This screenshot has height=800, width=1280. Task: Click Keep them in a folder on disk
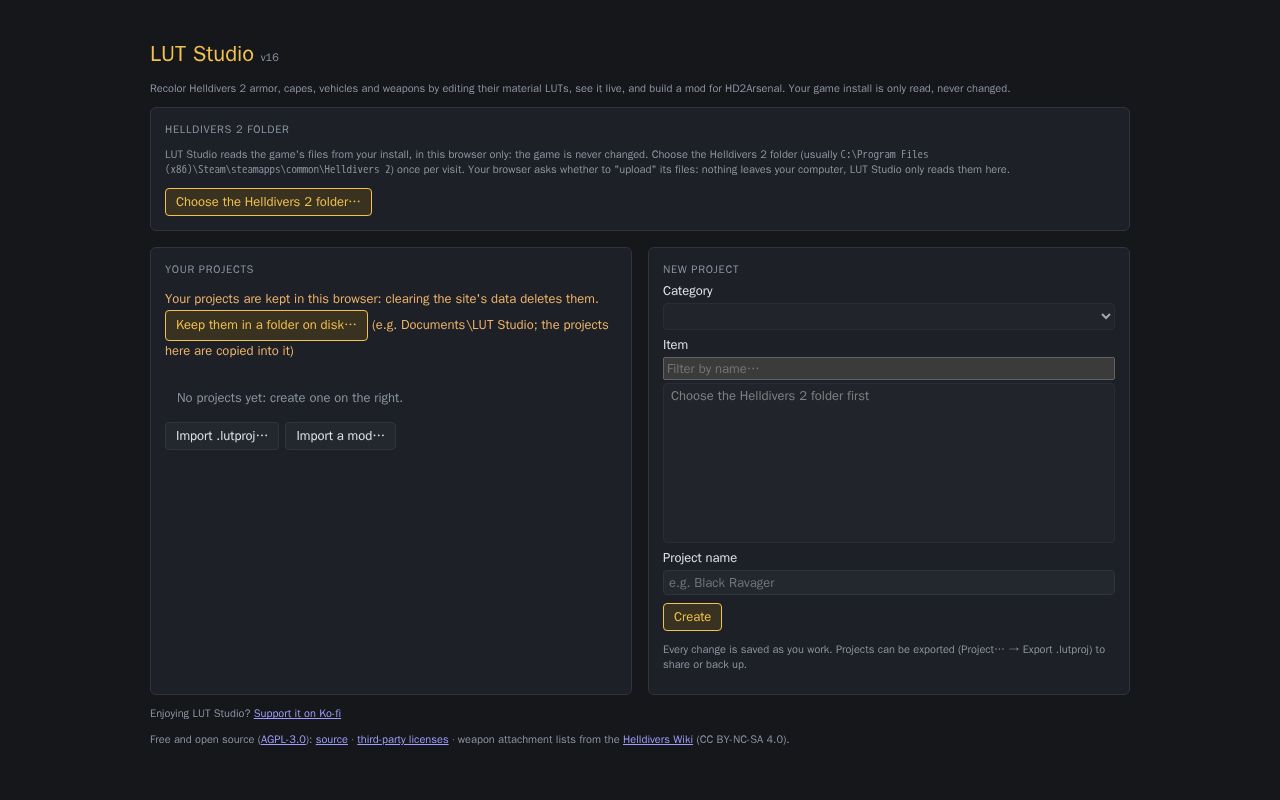266,325
